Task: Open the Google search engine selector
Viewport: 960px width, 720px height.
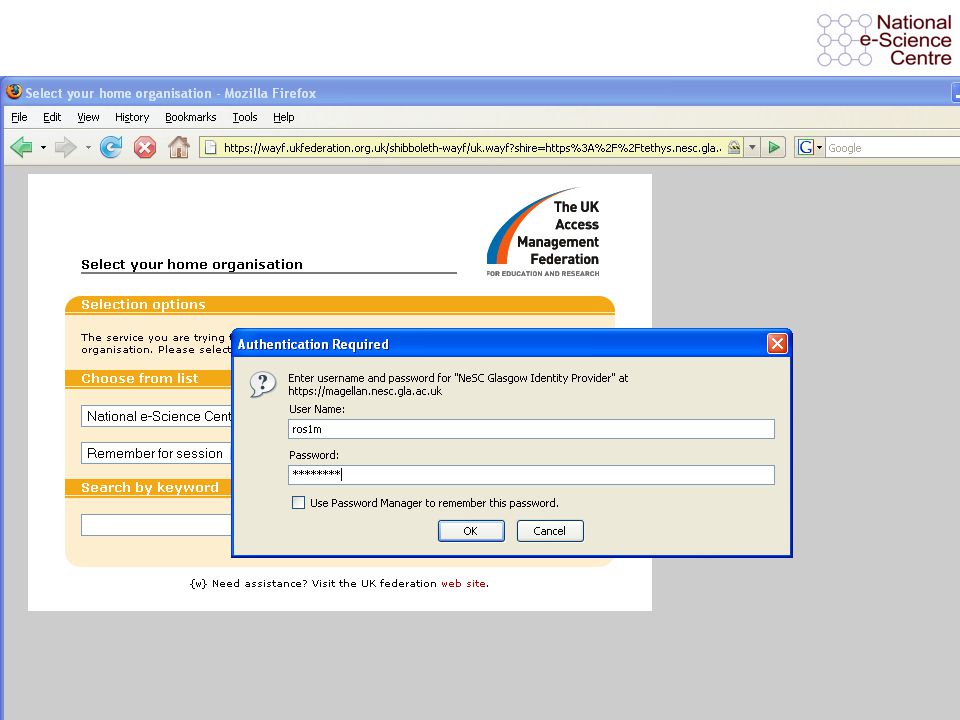Action: 810,148
